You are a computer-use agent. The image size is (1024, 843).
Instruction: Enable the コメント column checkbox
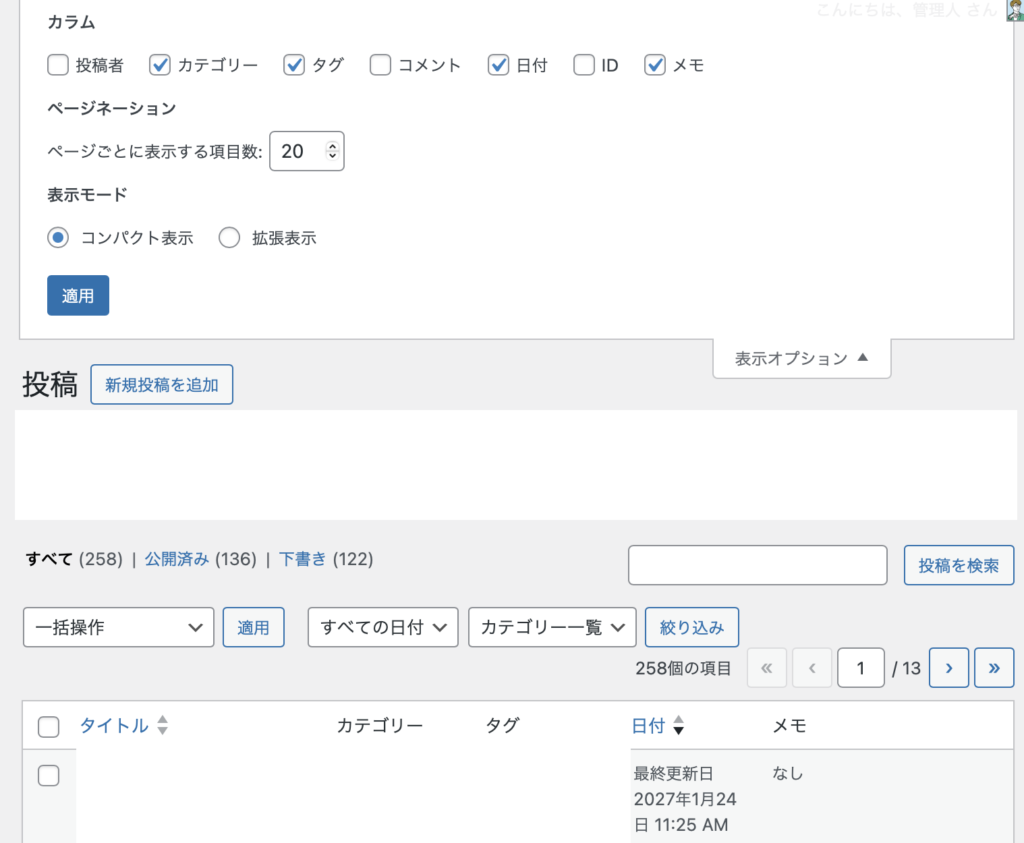click(x=380, y=66)
